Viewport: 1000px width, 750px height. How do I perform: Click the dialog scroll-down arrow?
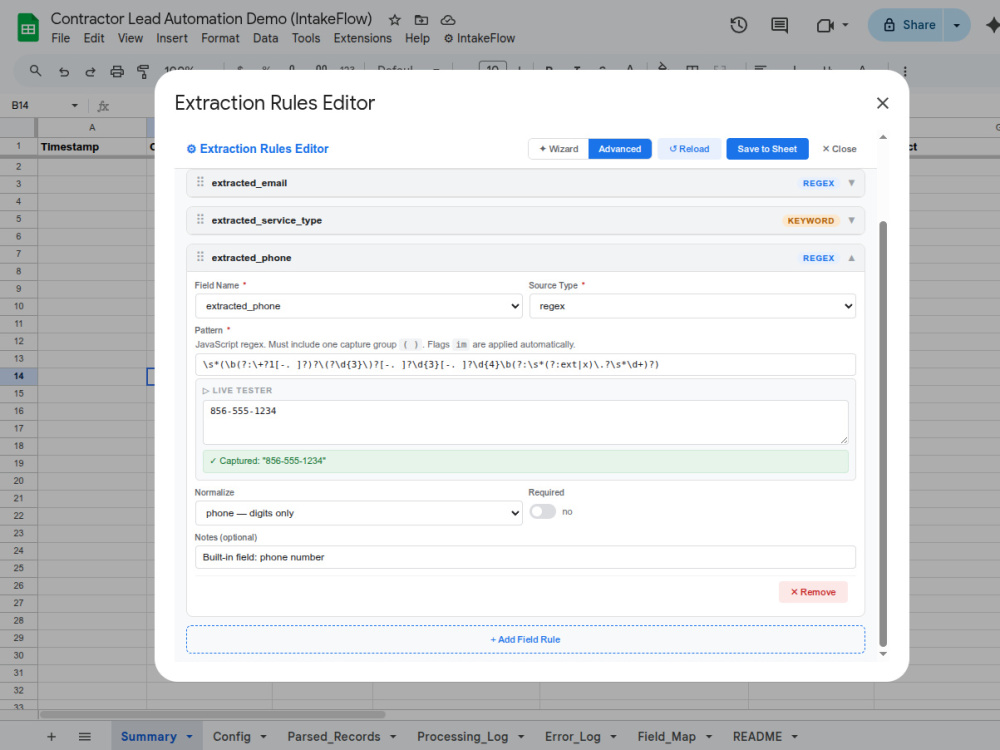(x=883, y=654)
